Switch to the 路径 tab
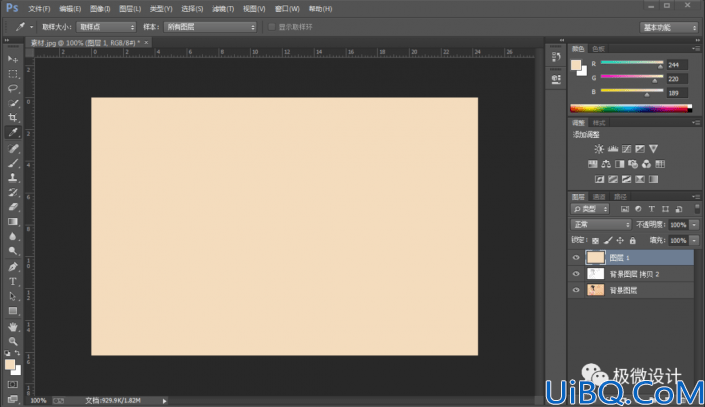705x407 pixels. pyautogui.click(x=620, y=197)
